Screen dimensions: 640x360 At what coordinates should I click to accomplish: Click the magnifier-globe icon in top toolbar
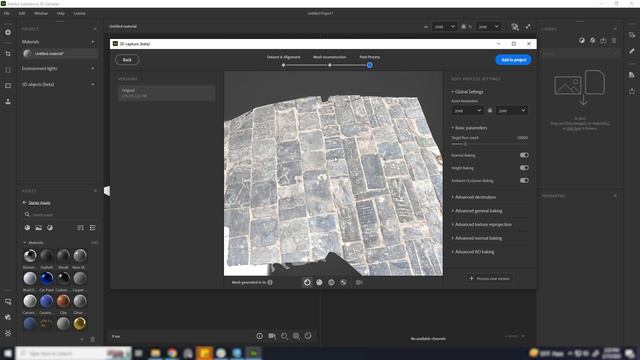click(x=515, y=27)
